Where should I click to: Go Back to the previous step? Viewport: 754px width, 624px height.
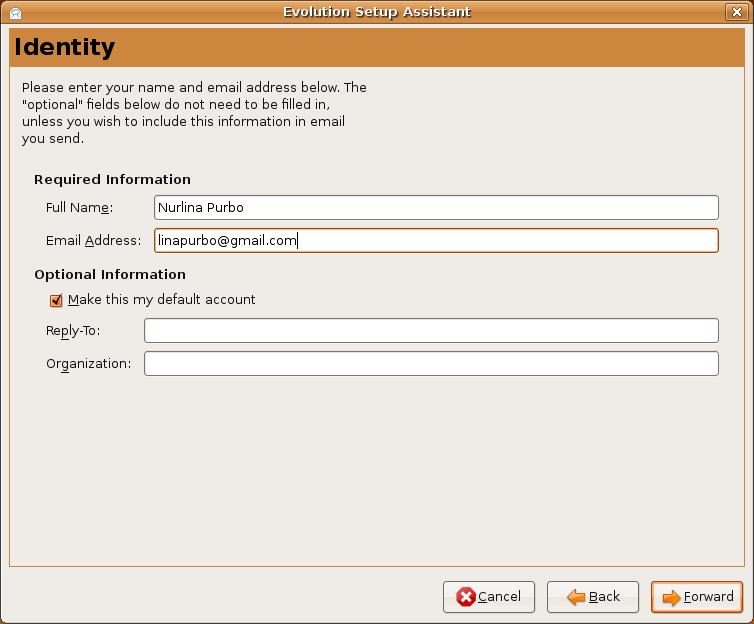point(593,597)
